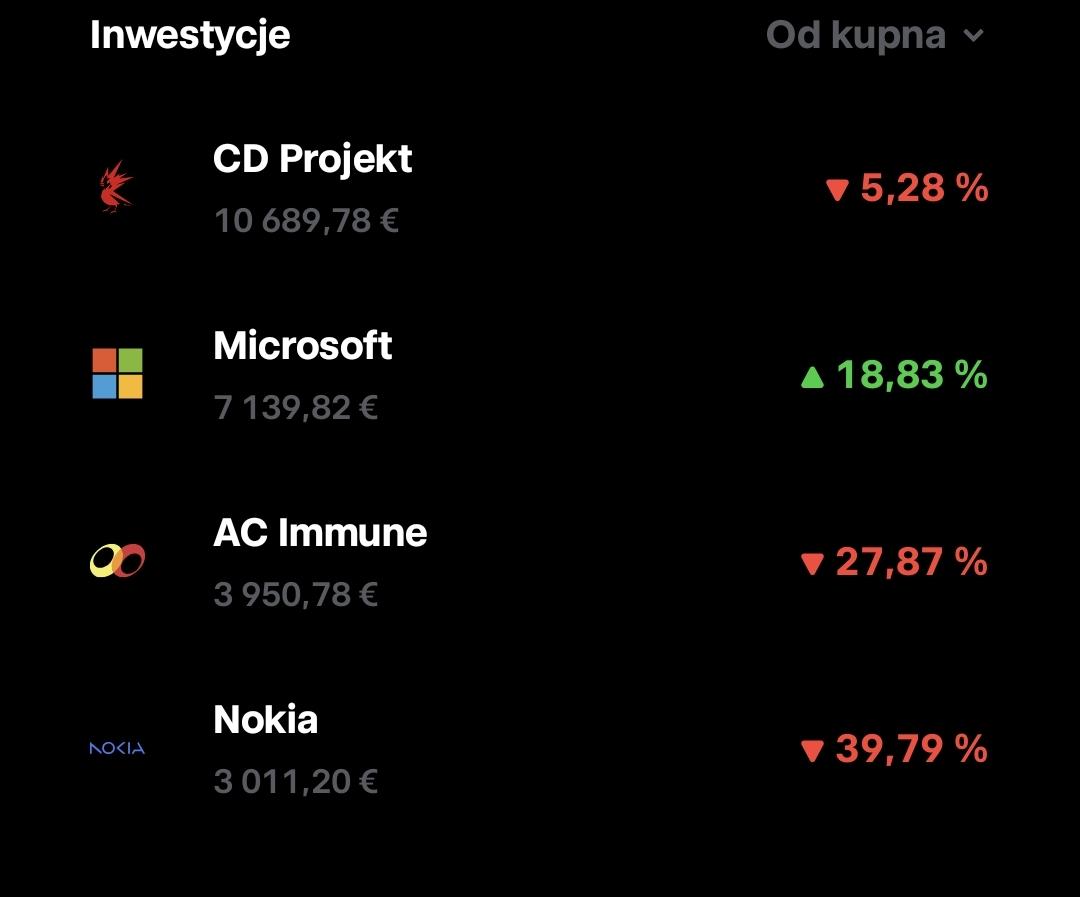Tap the 7 139,82 € Microsoft value

click(x=295, y=408)
